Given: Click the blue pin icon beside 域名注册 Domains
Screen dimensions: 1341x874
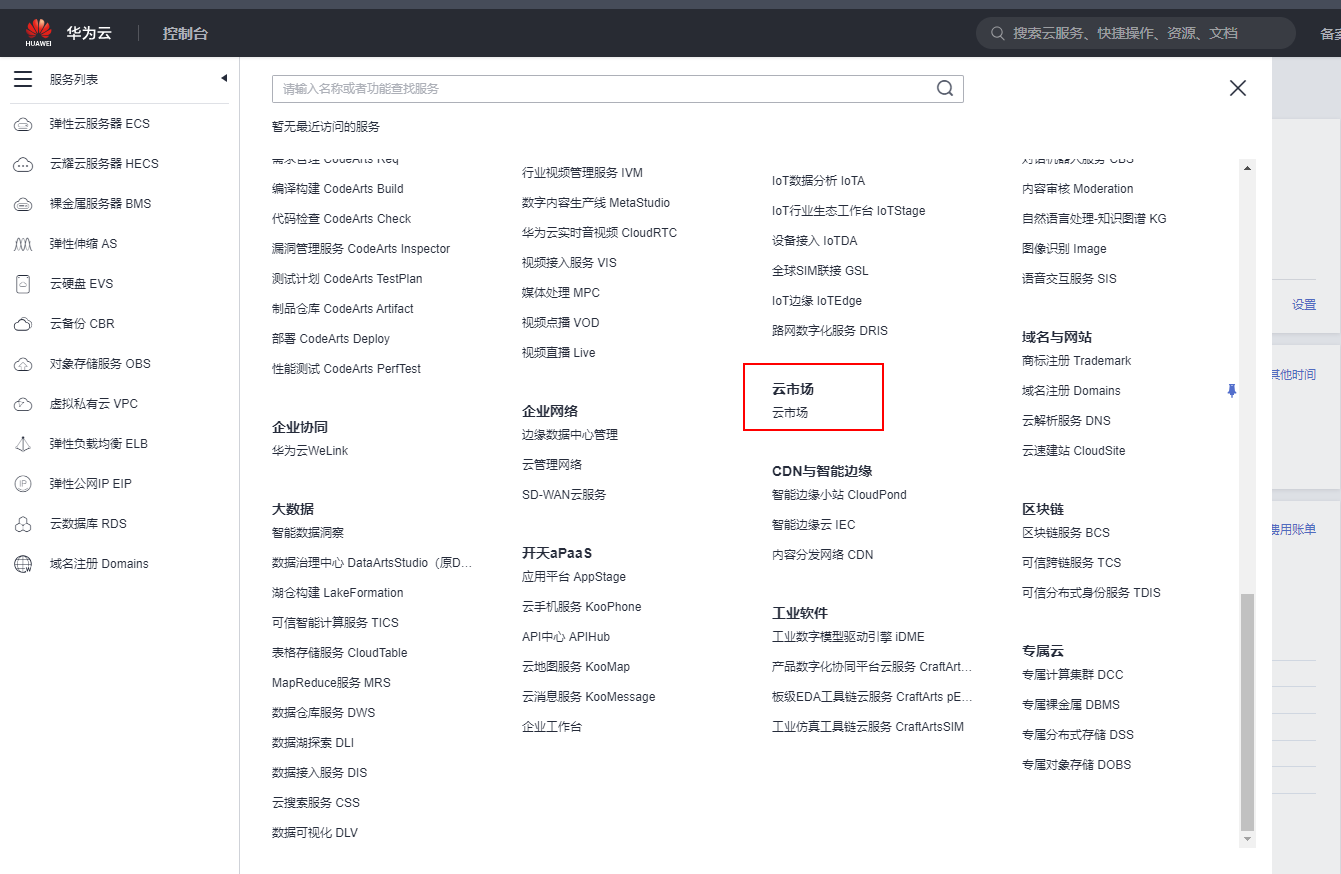Looking at the screenshot, I should [x=1232, y=391].
